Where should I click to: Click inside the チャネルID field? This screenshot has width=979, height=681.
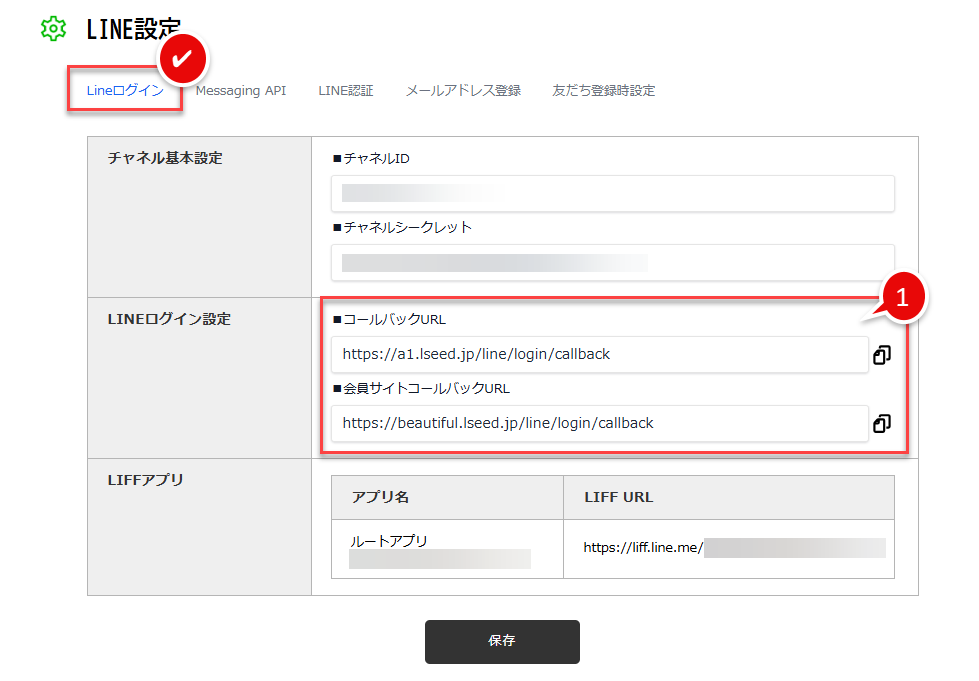point(613,193)
